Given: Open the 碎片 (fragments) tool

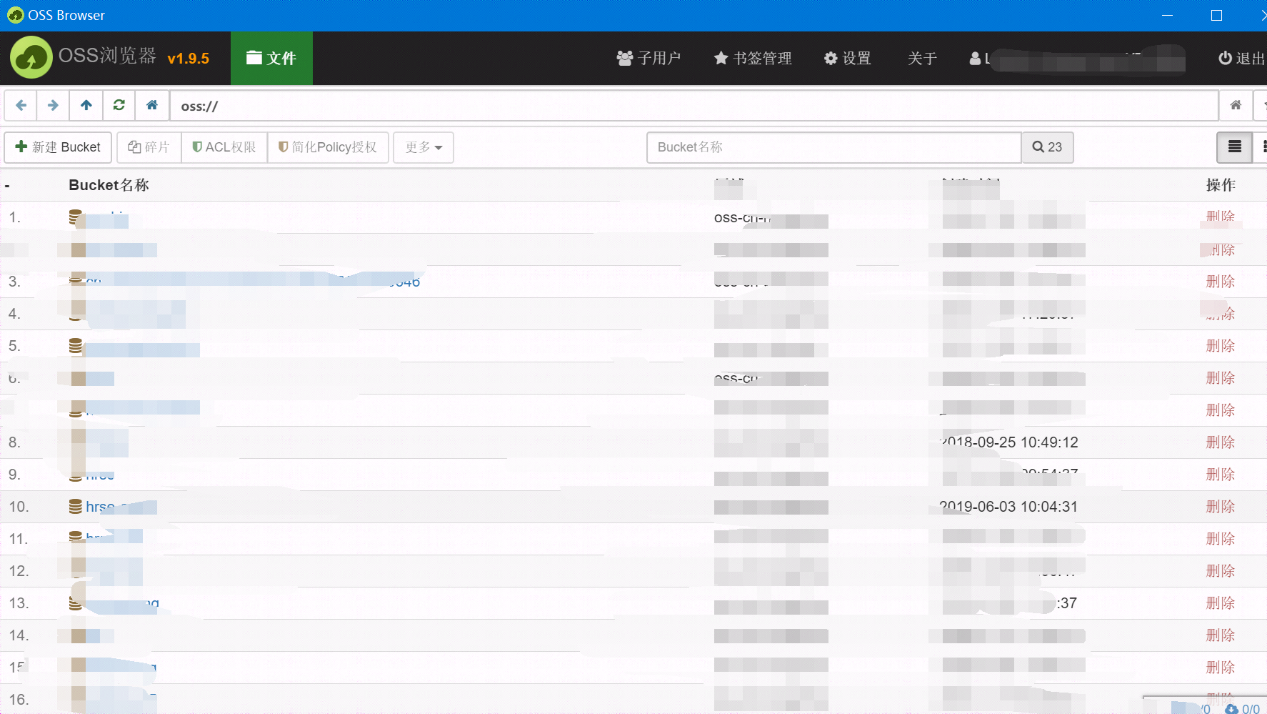Looking at the screenshot, I should (148, 147).
